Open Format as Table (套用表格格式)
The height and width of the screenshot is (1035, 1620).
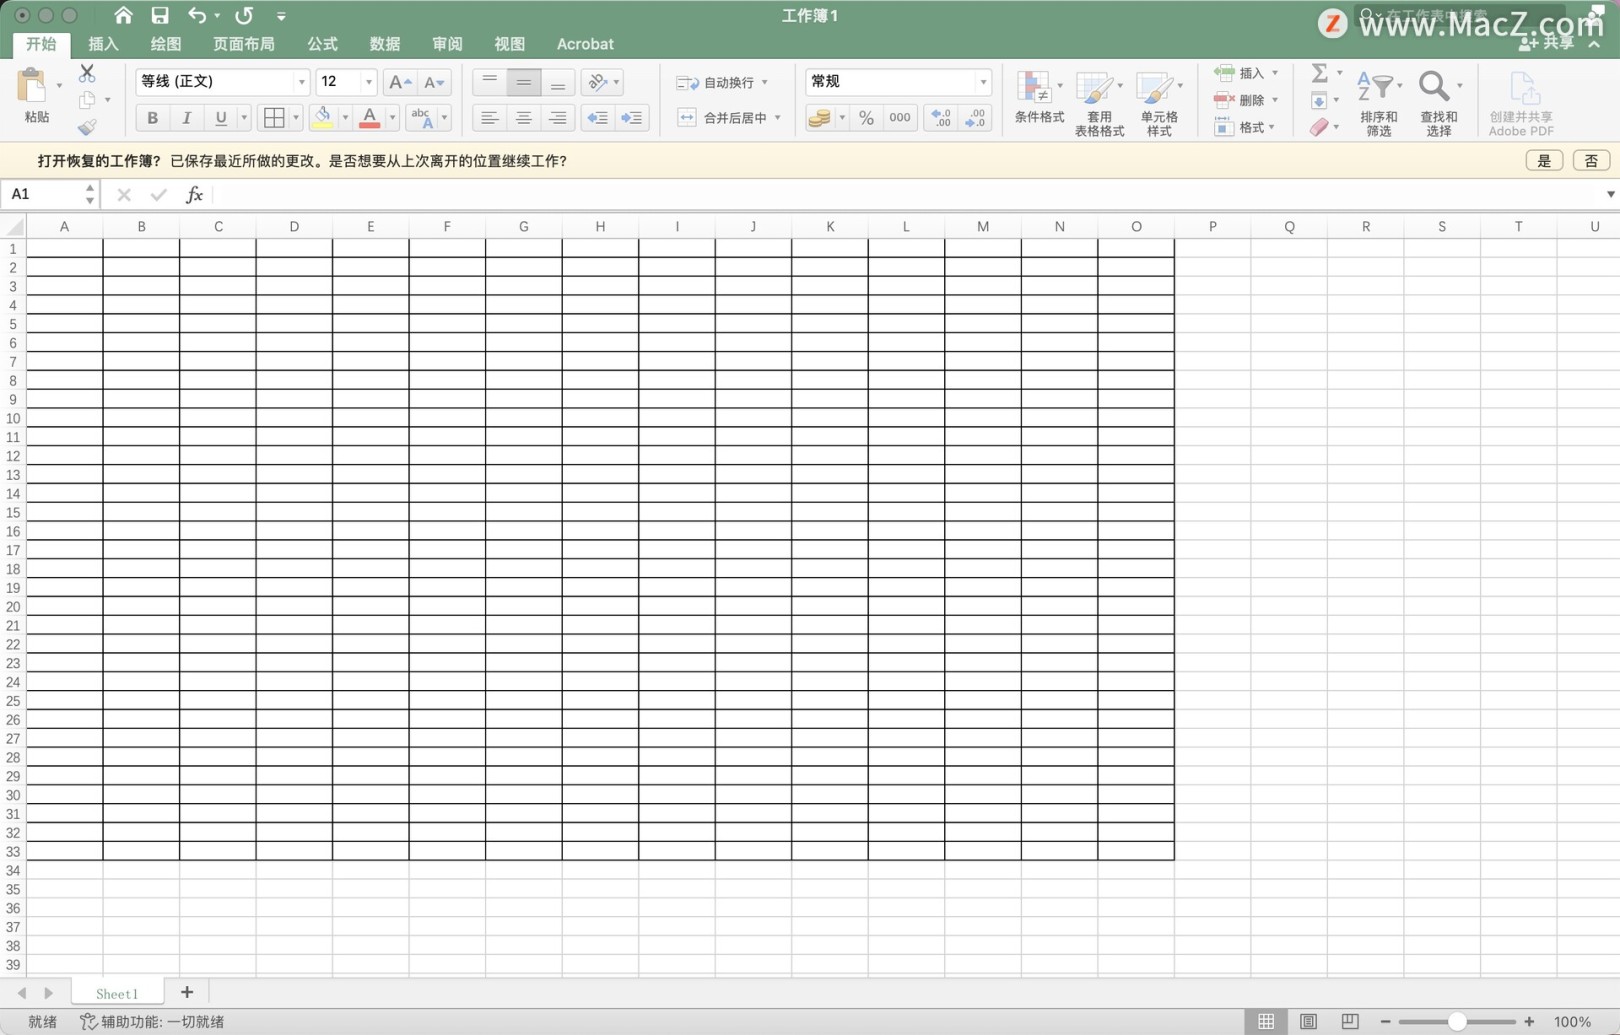(x=1099, y=103)
